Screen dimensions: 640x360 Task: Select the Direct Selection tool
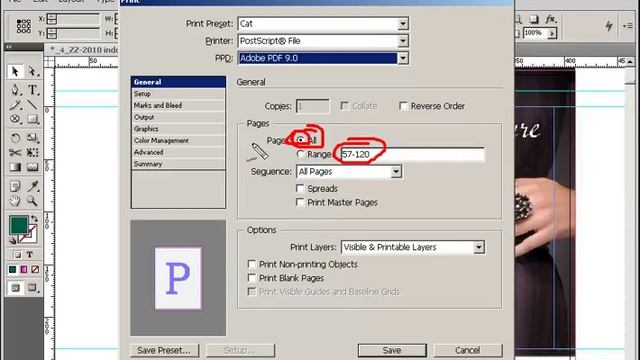pos(32,71)
